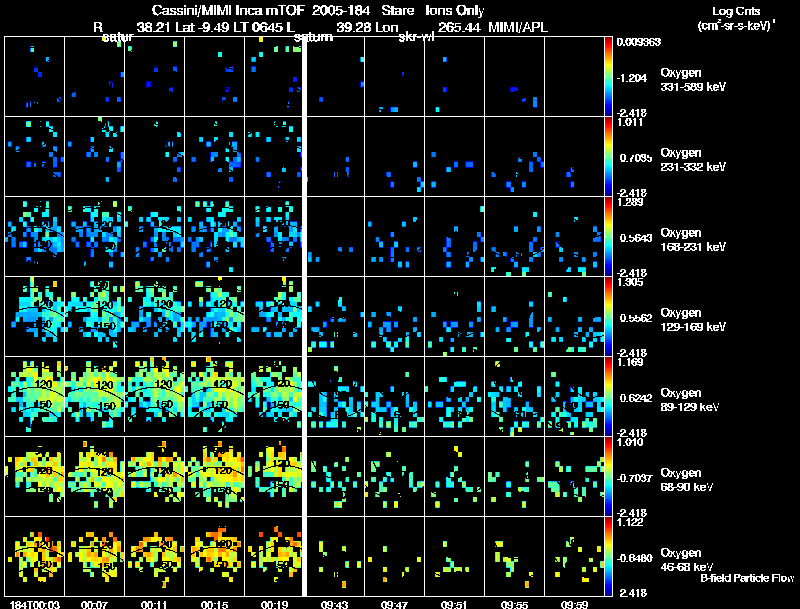This screenshot has width=800, height=609.
Task: Click the '09:43' time label
Action: (x=334, y=604)
